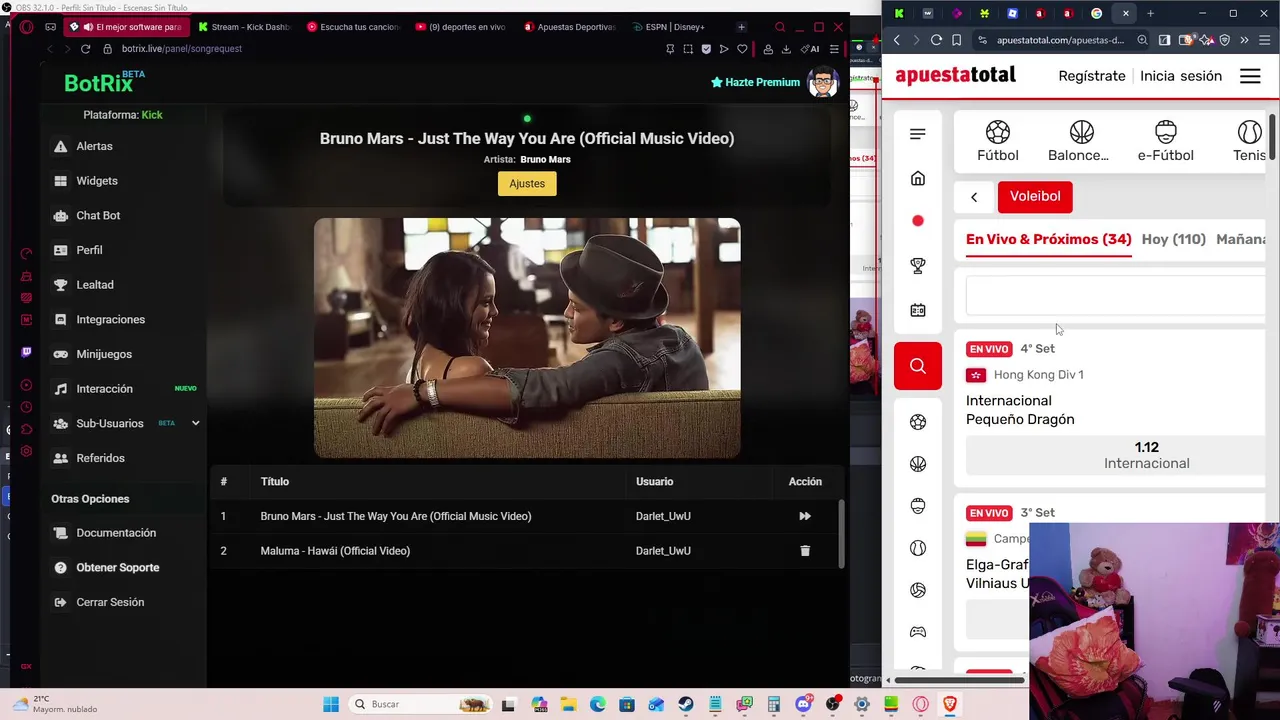Open a new tab in Opera
1280x720 pixels.
coord(741,27)
